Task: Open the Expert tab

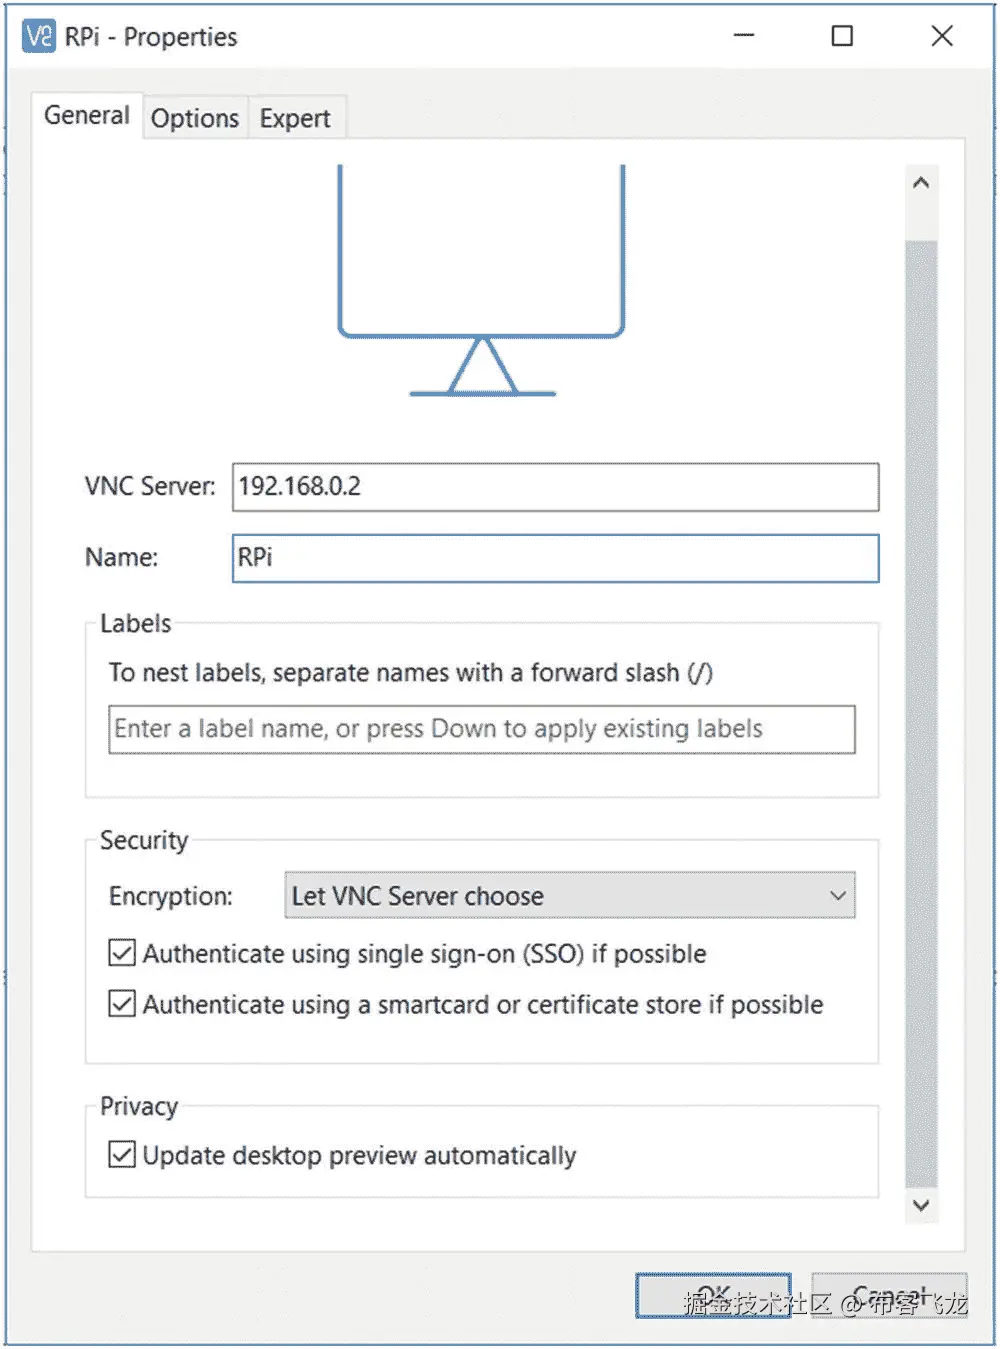Action: tap(295, 118)
